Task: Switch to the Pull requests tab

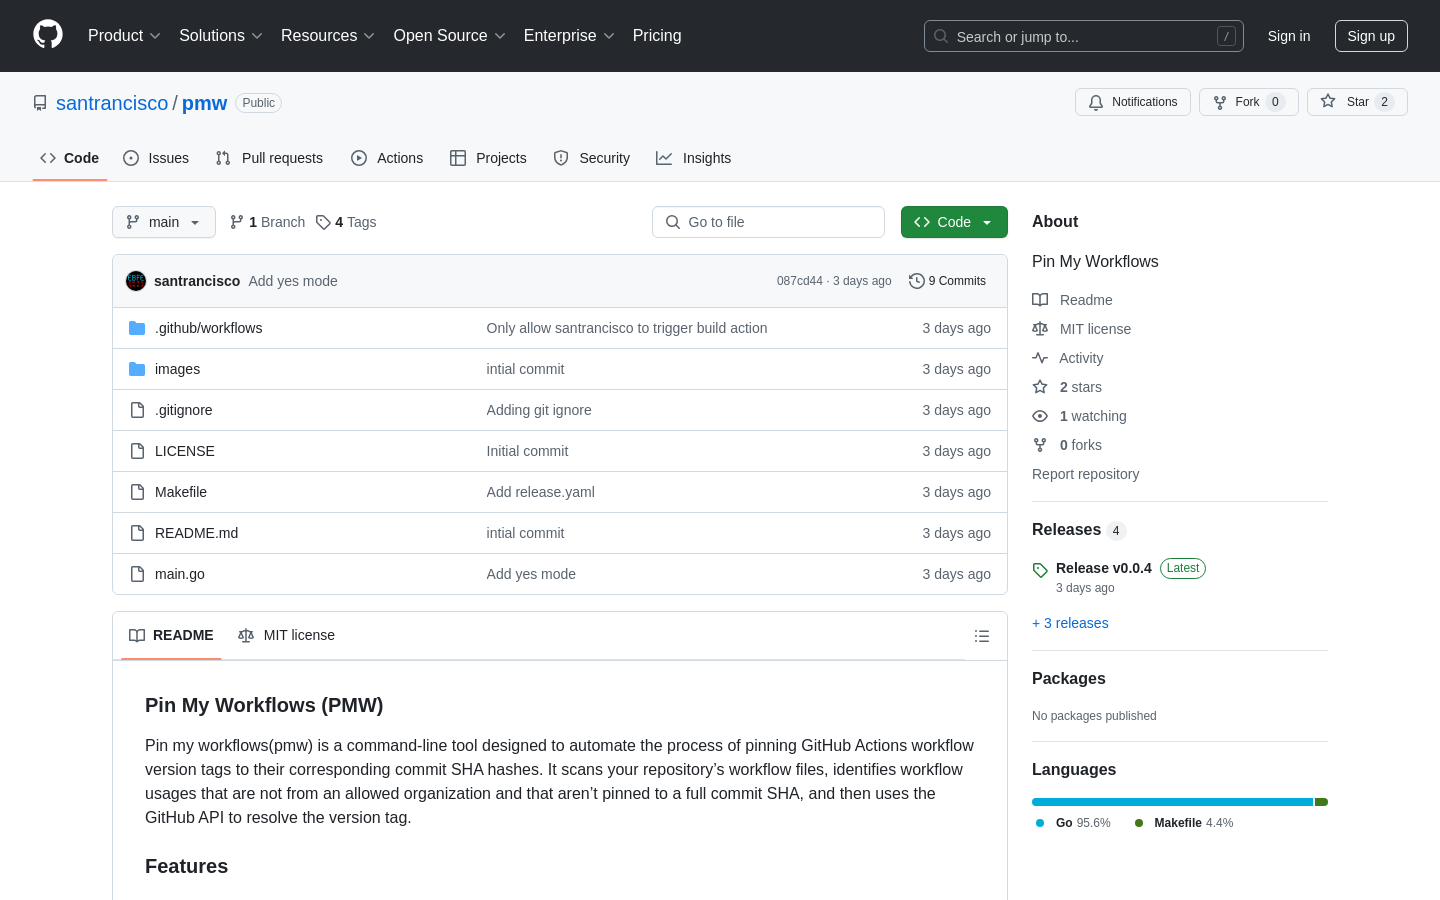Action: pyautogui.click(x=269, y=158)
